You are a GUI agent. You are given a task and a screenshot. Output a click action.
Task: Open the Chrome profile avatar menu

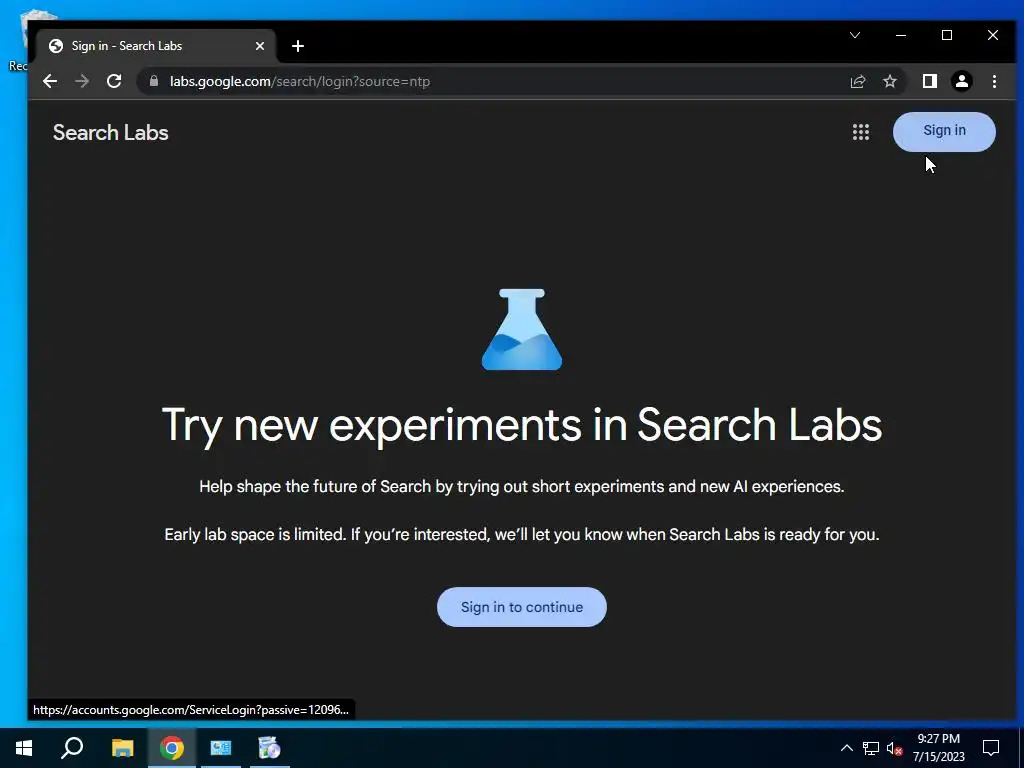coord(961,81)
